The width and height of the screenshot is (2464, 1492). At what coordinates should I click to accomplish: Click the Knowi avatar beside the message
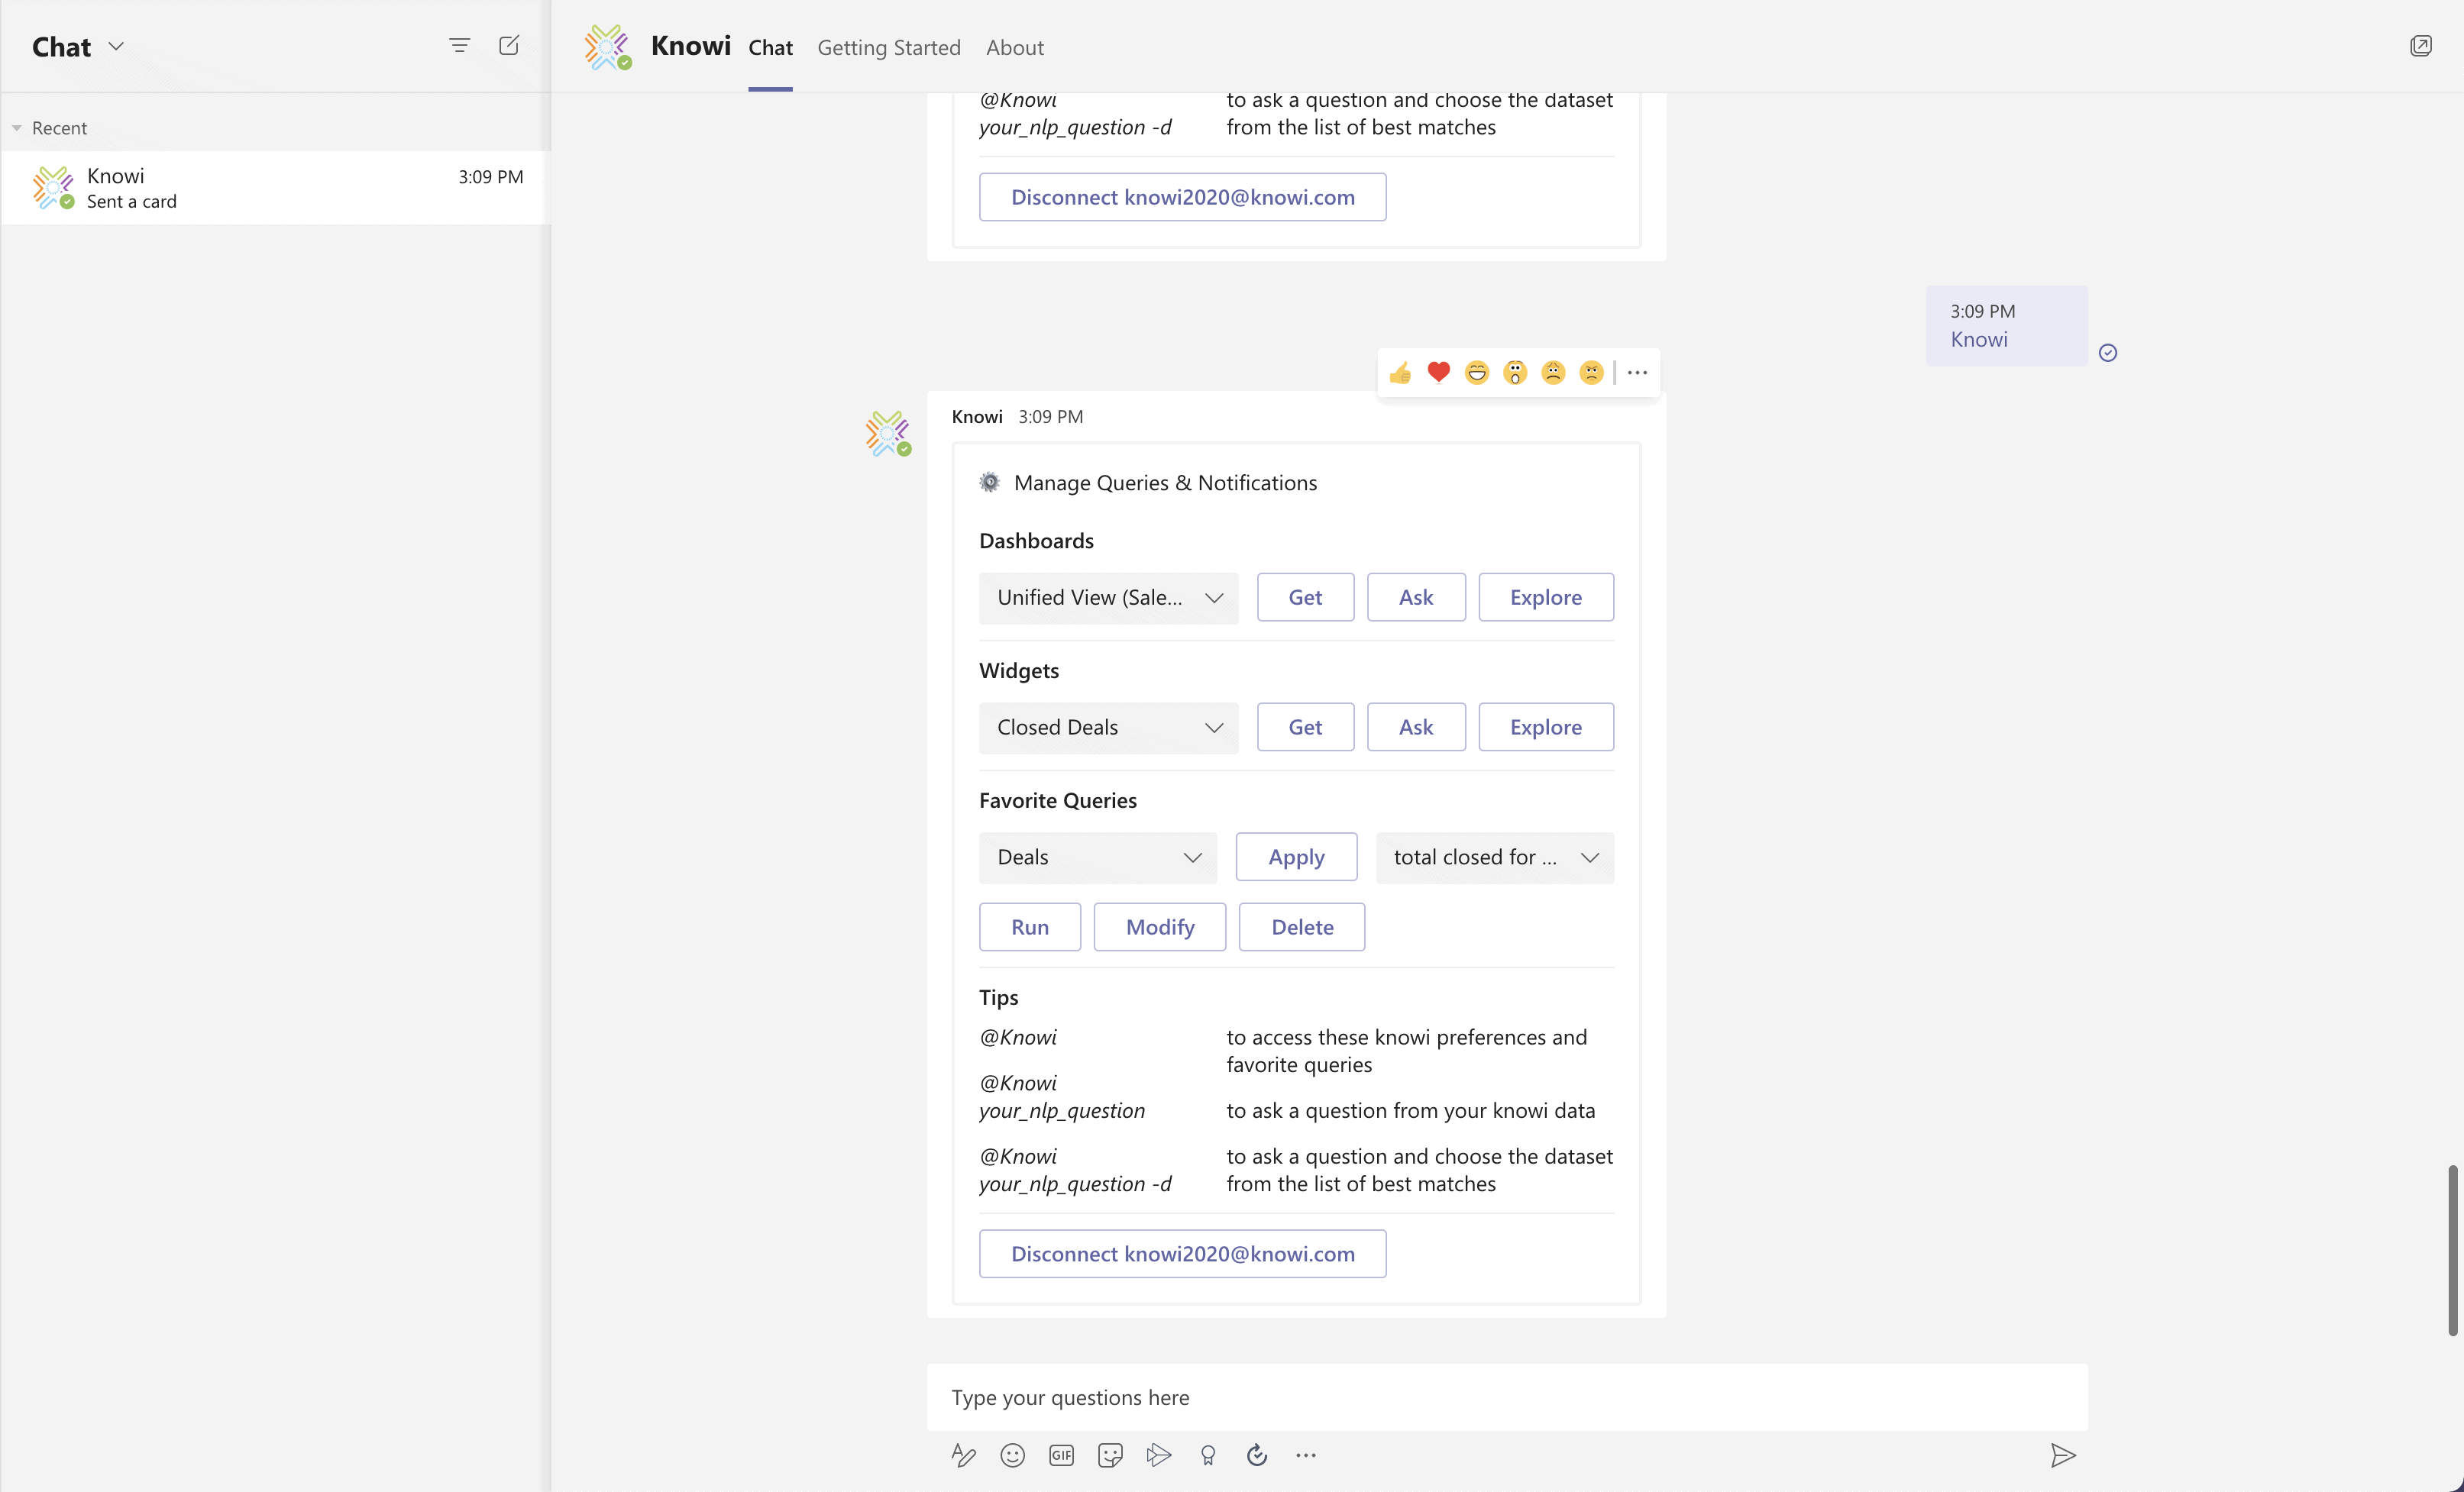click(888, 434)
